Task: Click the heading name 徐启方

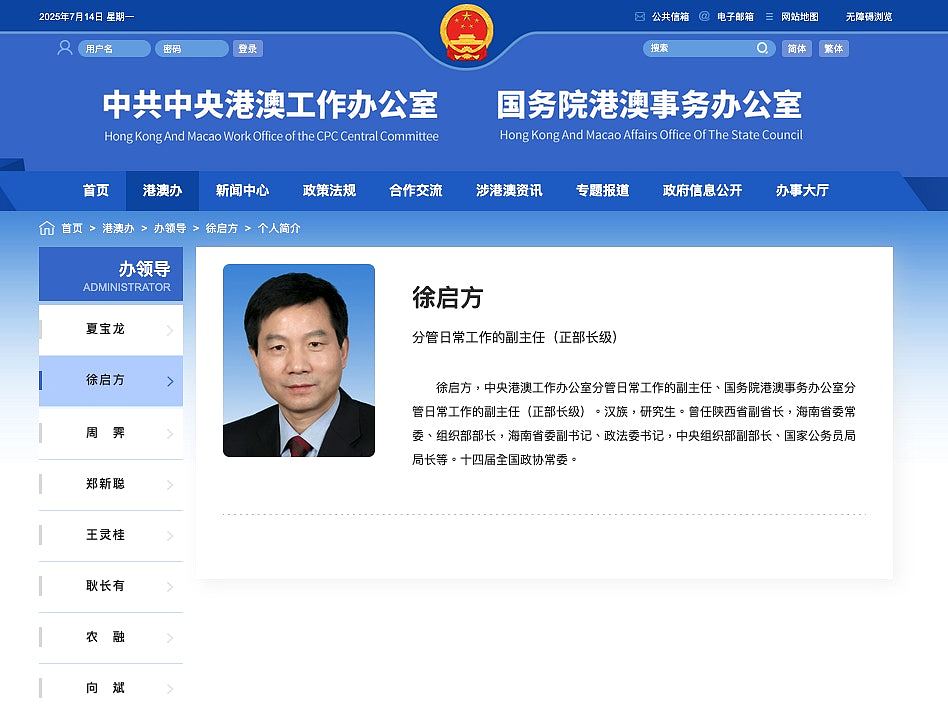Action: pyautogui.click(x=447, y=297)
